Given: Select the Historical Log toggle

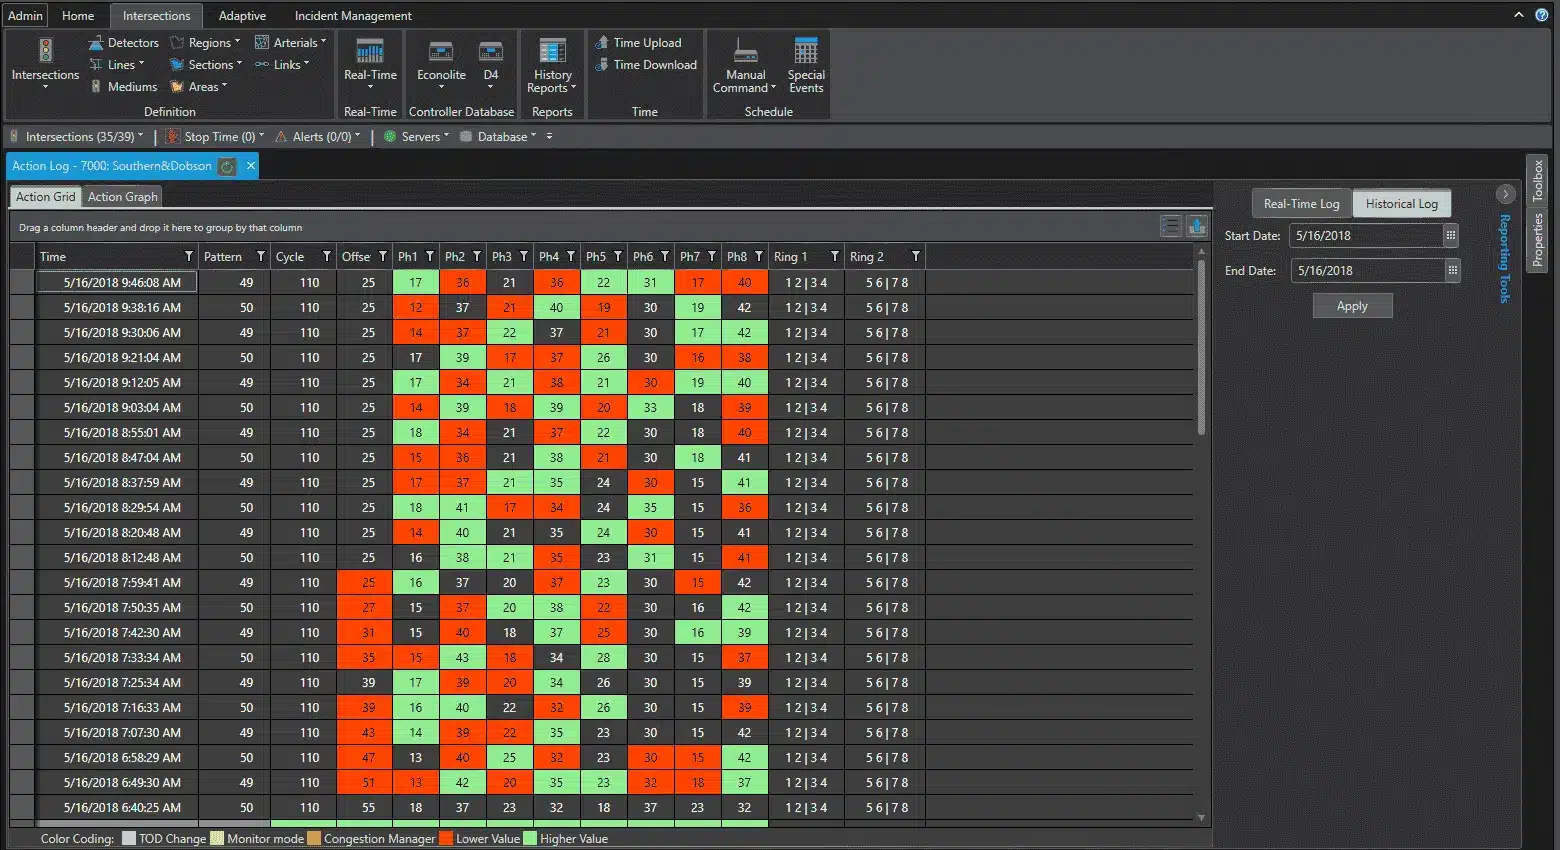Looking at the screenshot, I should click(x=1401, y=204).
